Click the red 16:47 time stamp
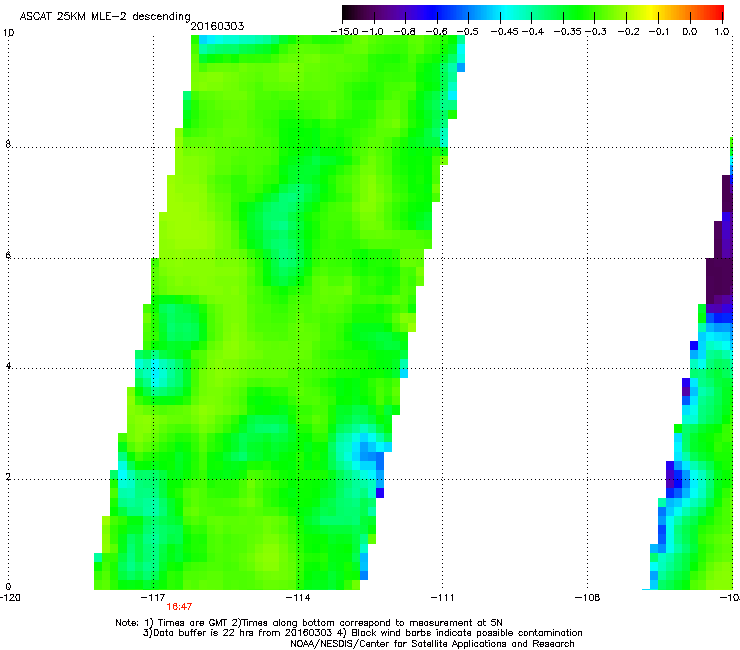The width and height of the screenshot is (740, 650). click(x=179, y=607)
